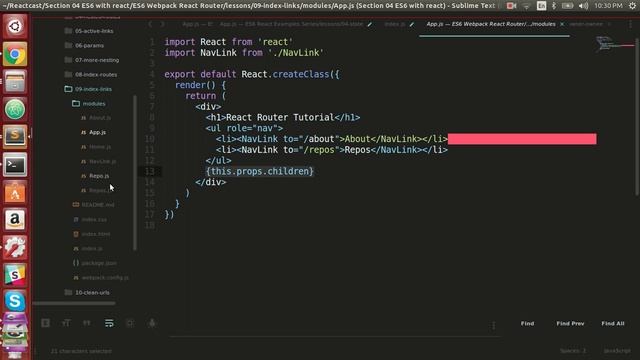Open the Files manager in the dock

coord(15,81)
